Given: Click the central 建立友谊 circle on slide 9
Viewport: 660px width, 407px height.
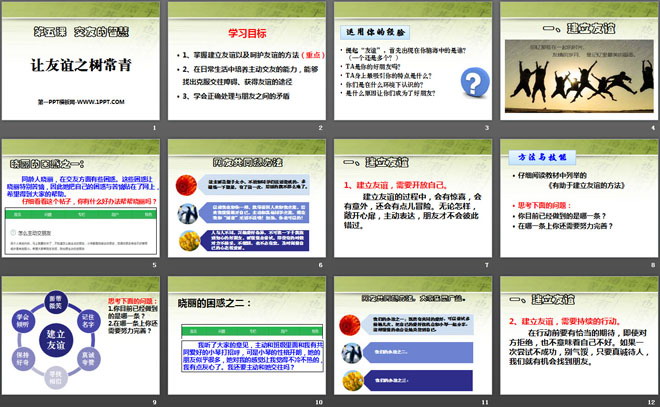Looking at the screenshot, I should [x=56, y=339].
